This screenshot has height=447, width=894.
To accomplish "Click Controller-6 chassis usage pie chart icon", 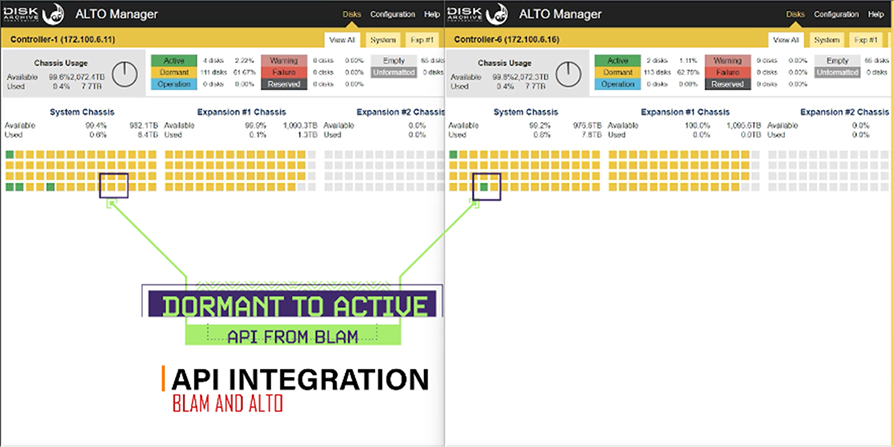I will coord(568,76).
